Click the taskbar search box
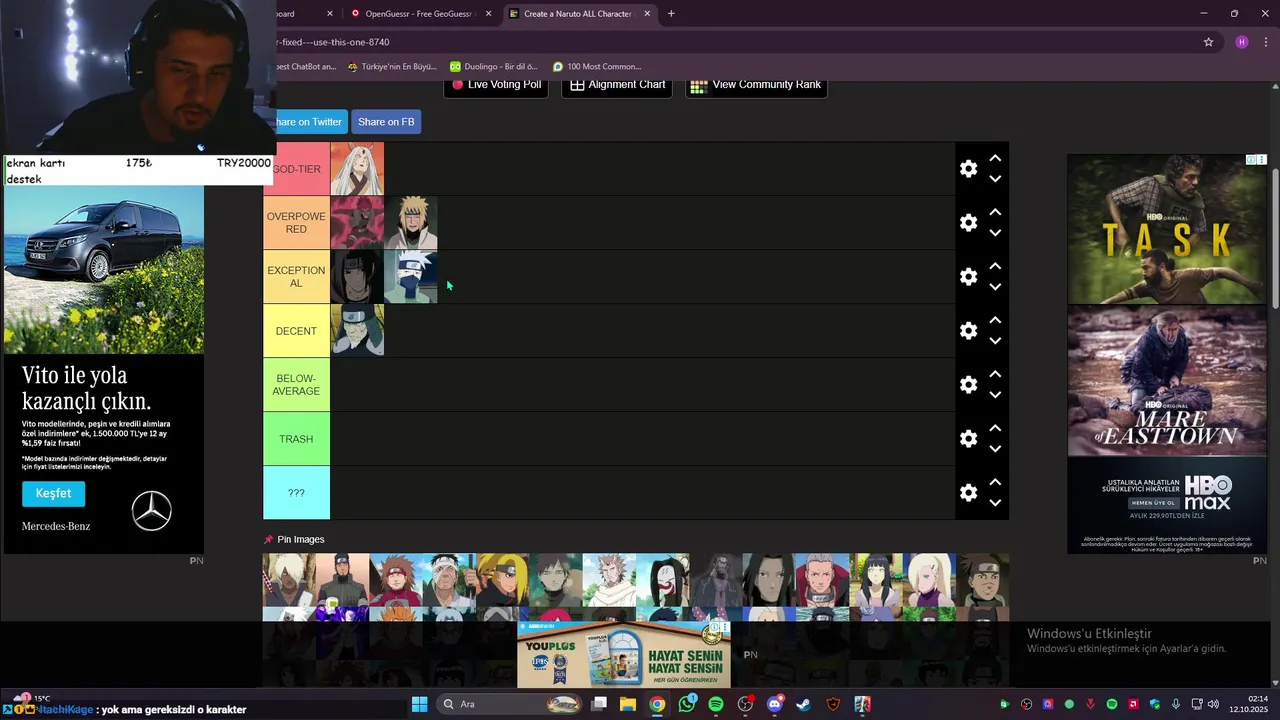Viewport: 1280px width, 720px height. [510, 704]
